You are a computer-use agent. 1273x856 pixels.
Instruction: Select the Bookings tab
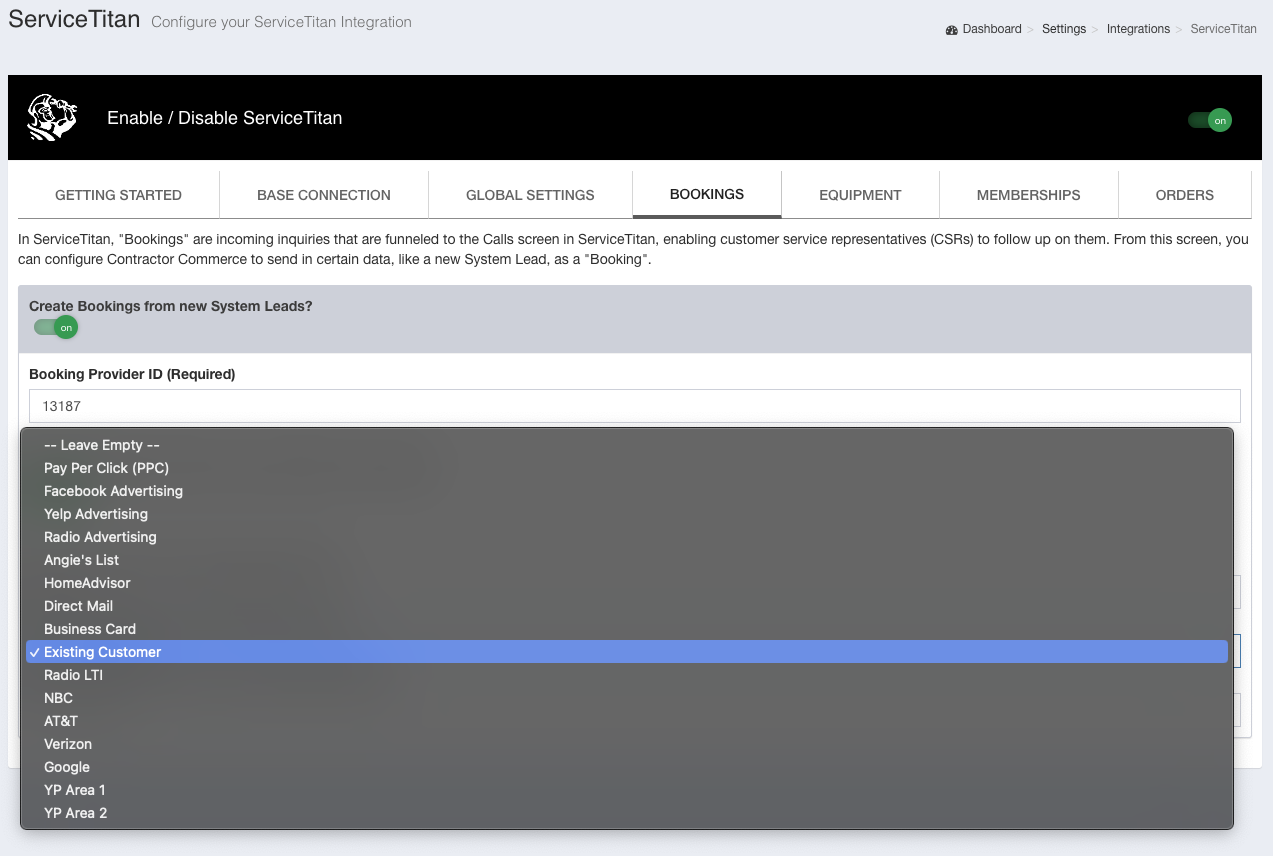tap(707, 194)
